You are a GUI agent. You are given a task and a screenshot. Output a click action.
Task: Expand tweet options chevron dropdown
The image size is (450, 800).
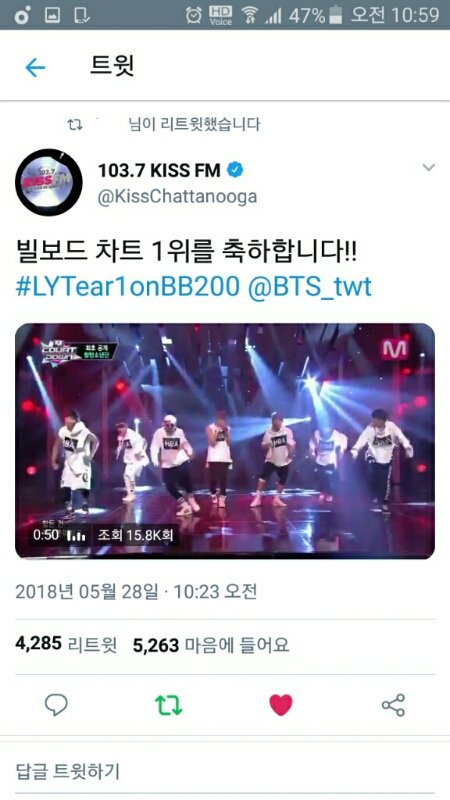429,167
